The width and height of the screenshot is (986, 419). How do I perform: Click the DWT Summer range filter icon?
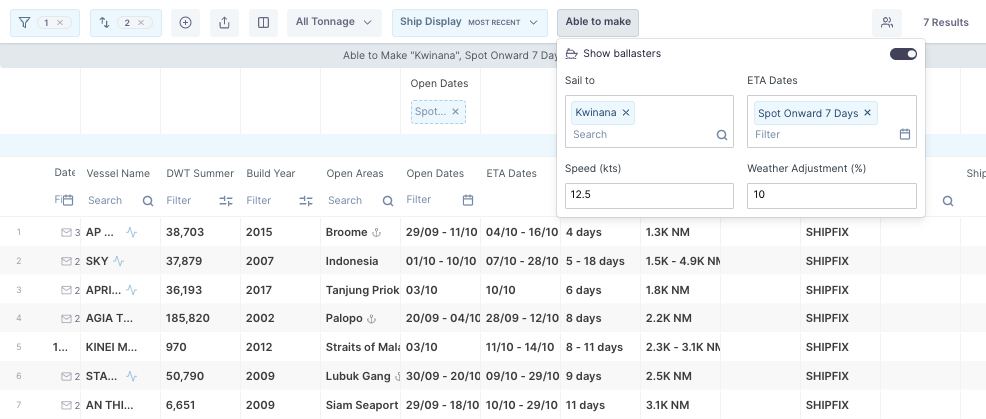(226, 201)
